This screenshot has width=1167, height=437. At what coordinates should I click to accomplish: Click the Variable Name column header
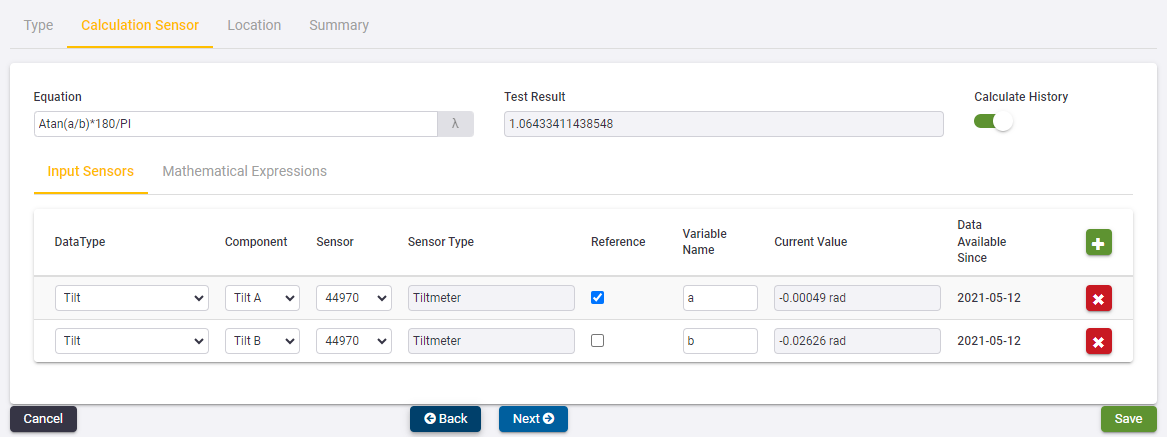pos(705,242)
